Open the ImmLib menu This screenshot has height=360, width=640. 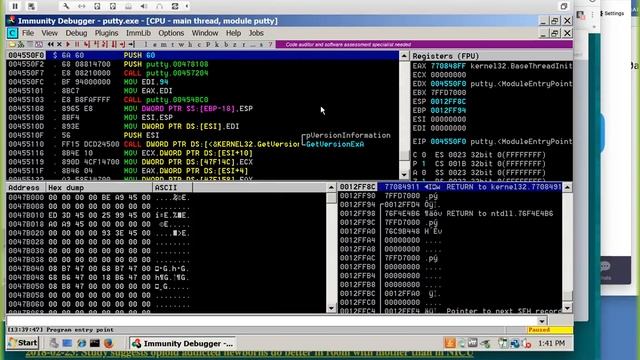point(138,33)
